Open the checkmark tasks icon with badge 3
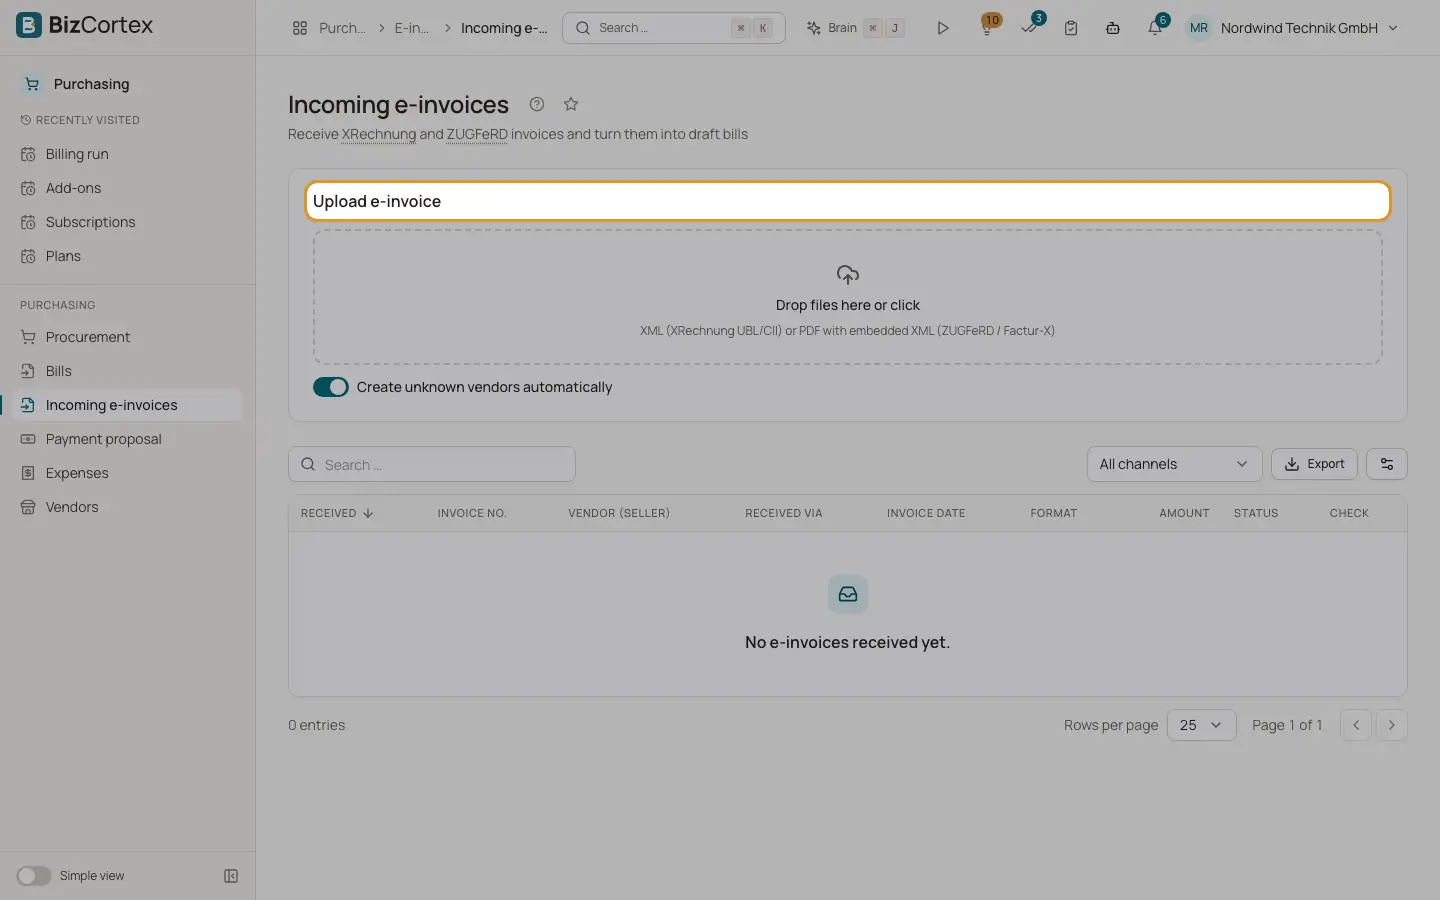This screenshot has height=900, width=1440. pyautogui.click(x=1030, y=26)
